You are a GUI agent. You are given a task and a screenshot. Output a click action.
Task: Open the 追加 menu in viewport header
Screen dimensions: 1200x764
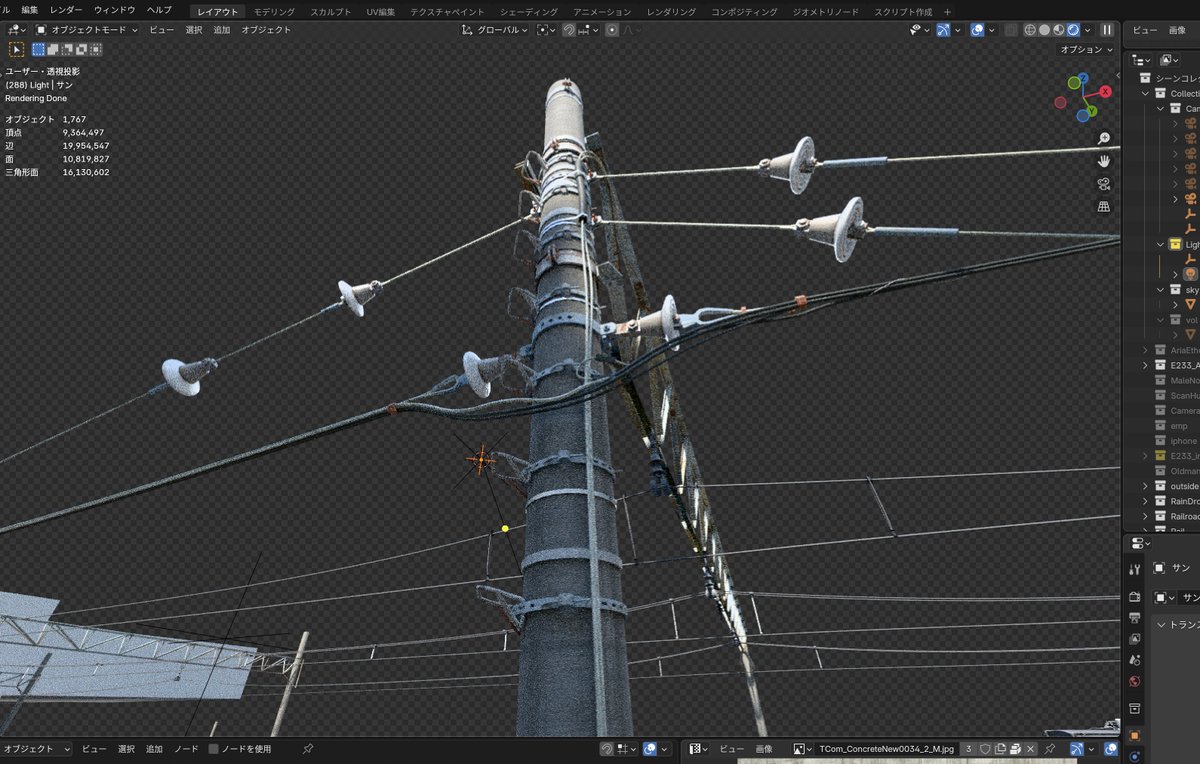[x=222, y=30]
